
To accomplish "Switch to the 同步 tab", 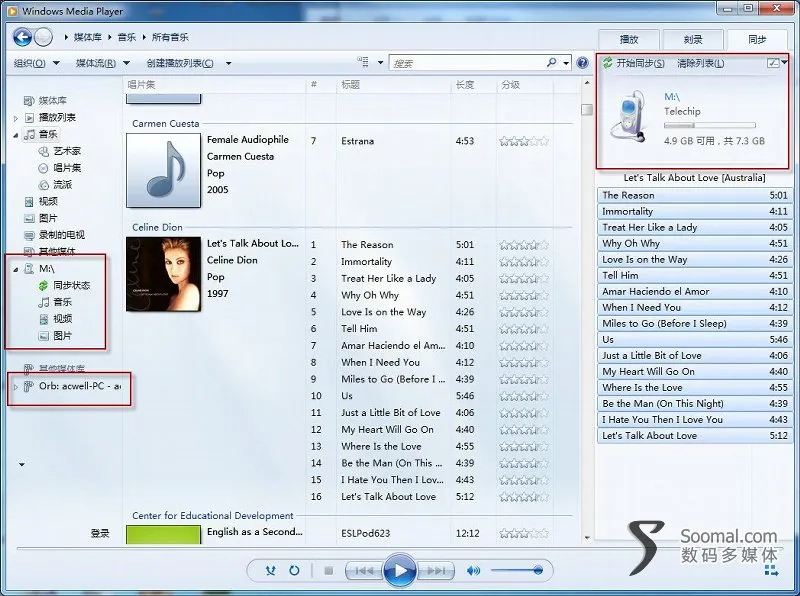I will [757, 39].
